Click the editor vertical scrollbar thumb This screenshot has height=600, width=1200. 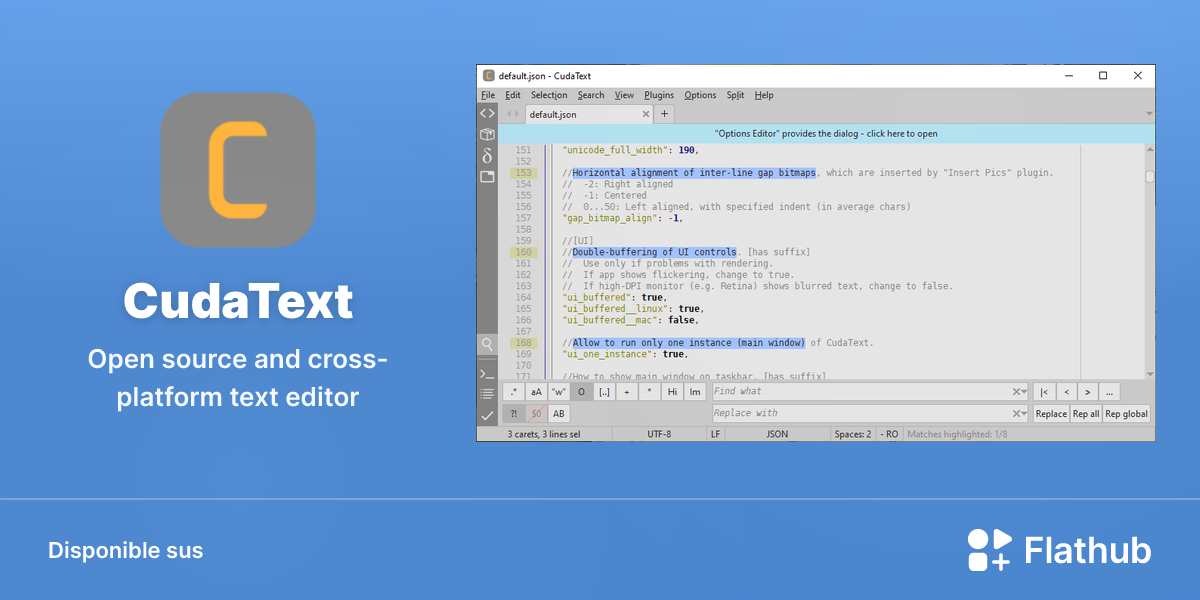[x=1150, y=176]
